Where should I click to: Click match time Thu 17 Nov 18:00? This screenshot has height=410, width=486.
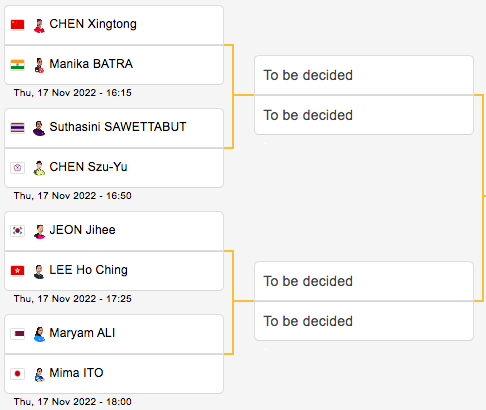click(x=73, y=402)
